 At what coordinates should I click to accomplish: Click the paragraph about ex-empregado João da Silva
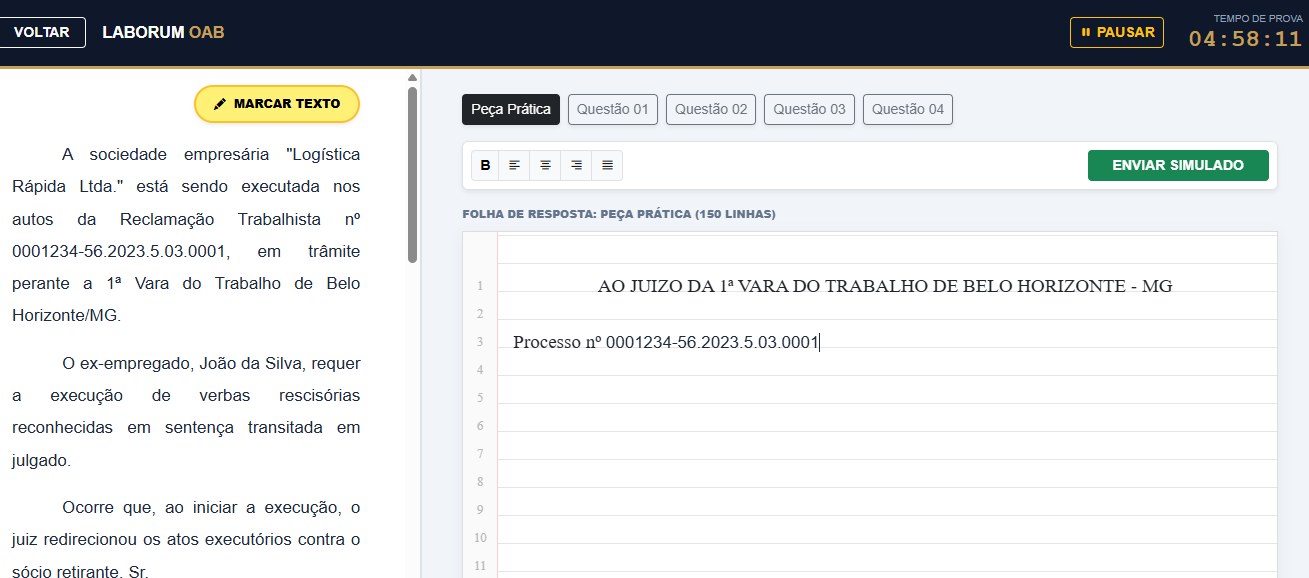click(186, 412)
